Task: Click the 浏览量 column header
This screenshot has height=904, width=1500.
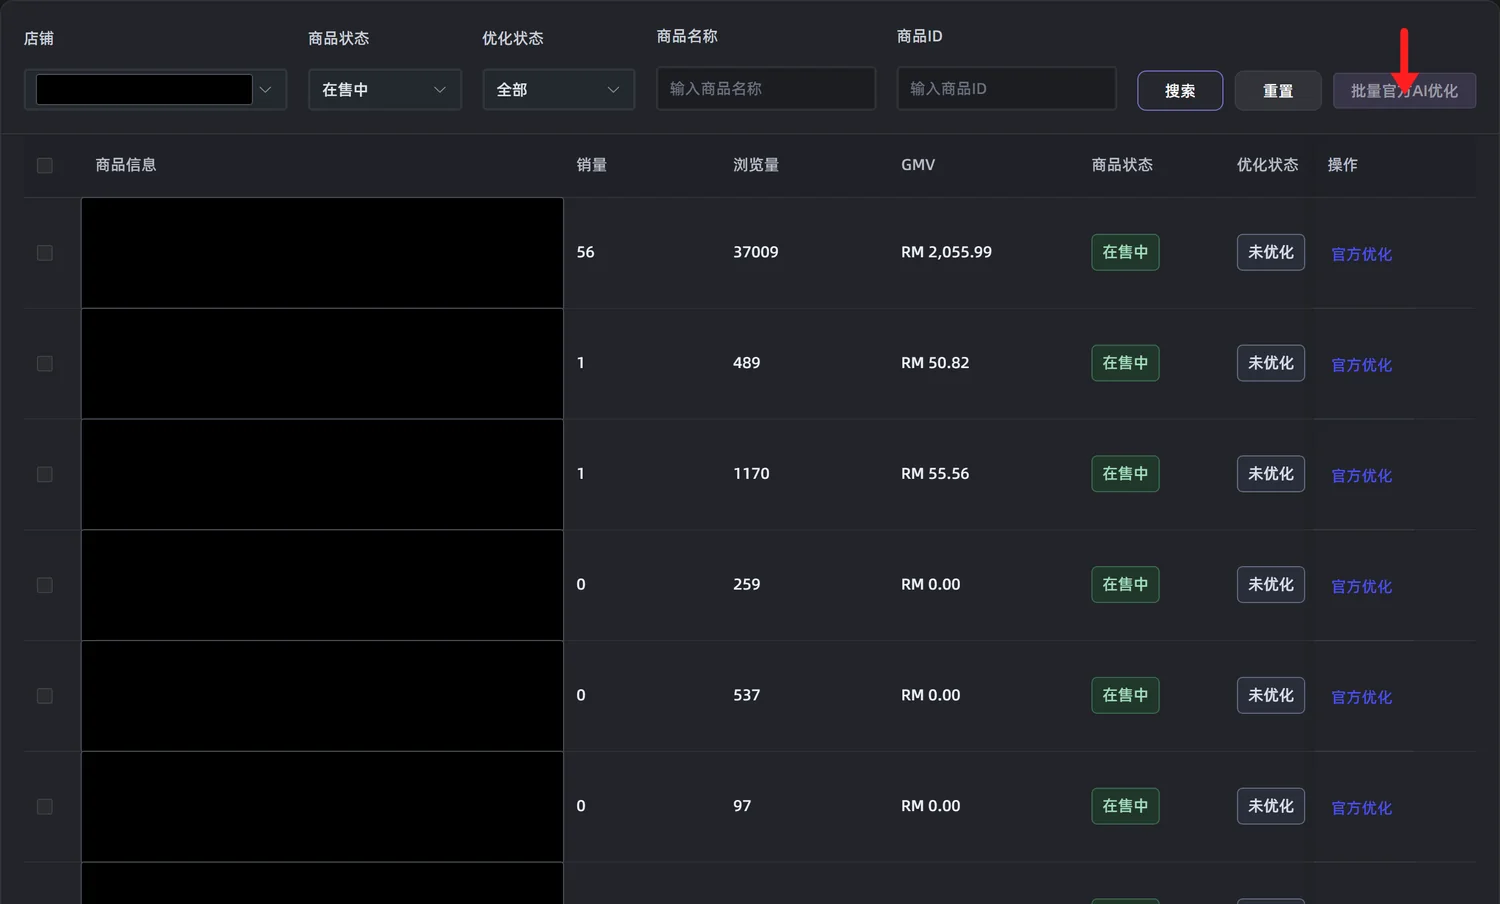Action: tap(756, 165)
